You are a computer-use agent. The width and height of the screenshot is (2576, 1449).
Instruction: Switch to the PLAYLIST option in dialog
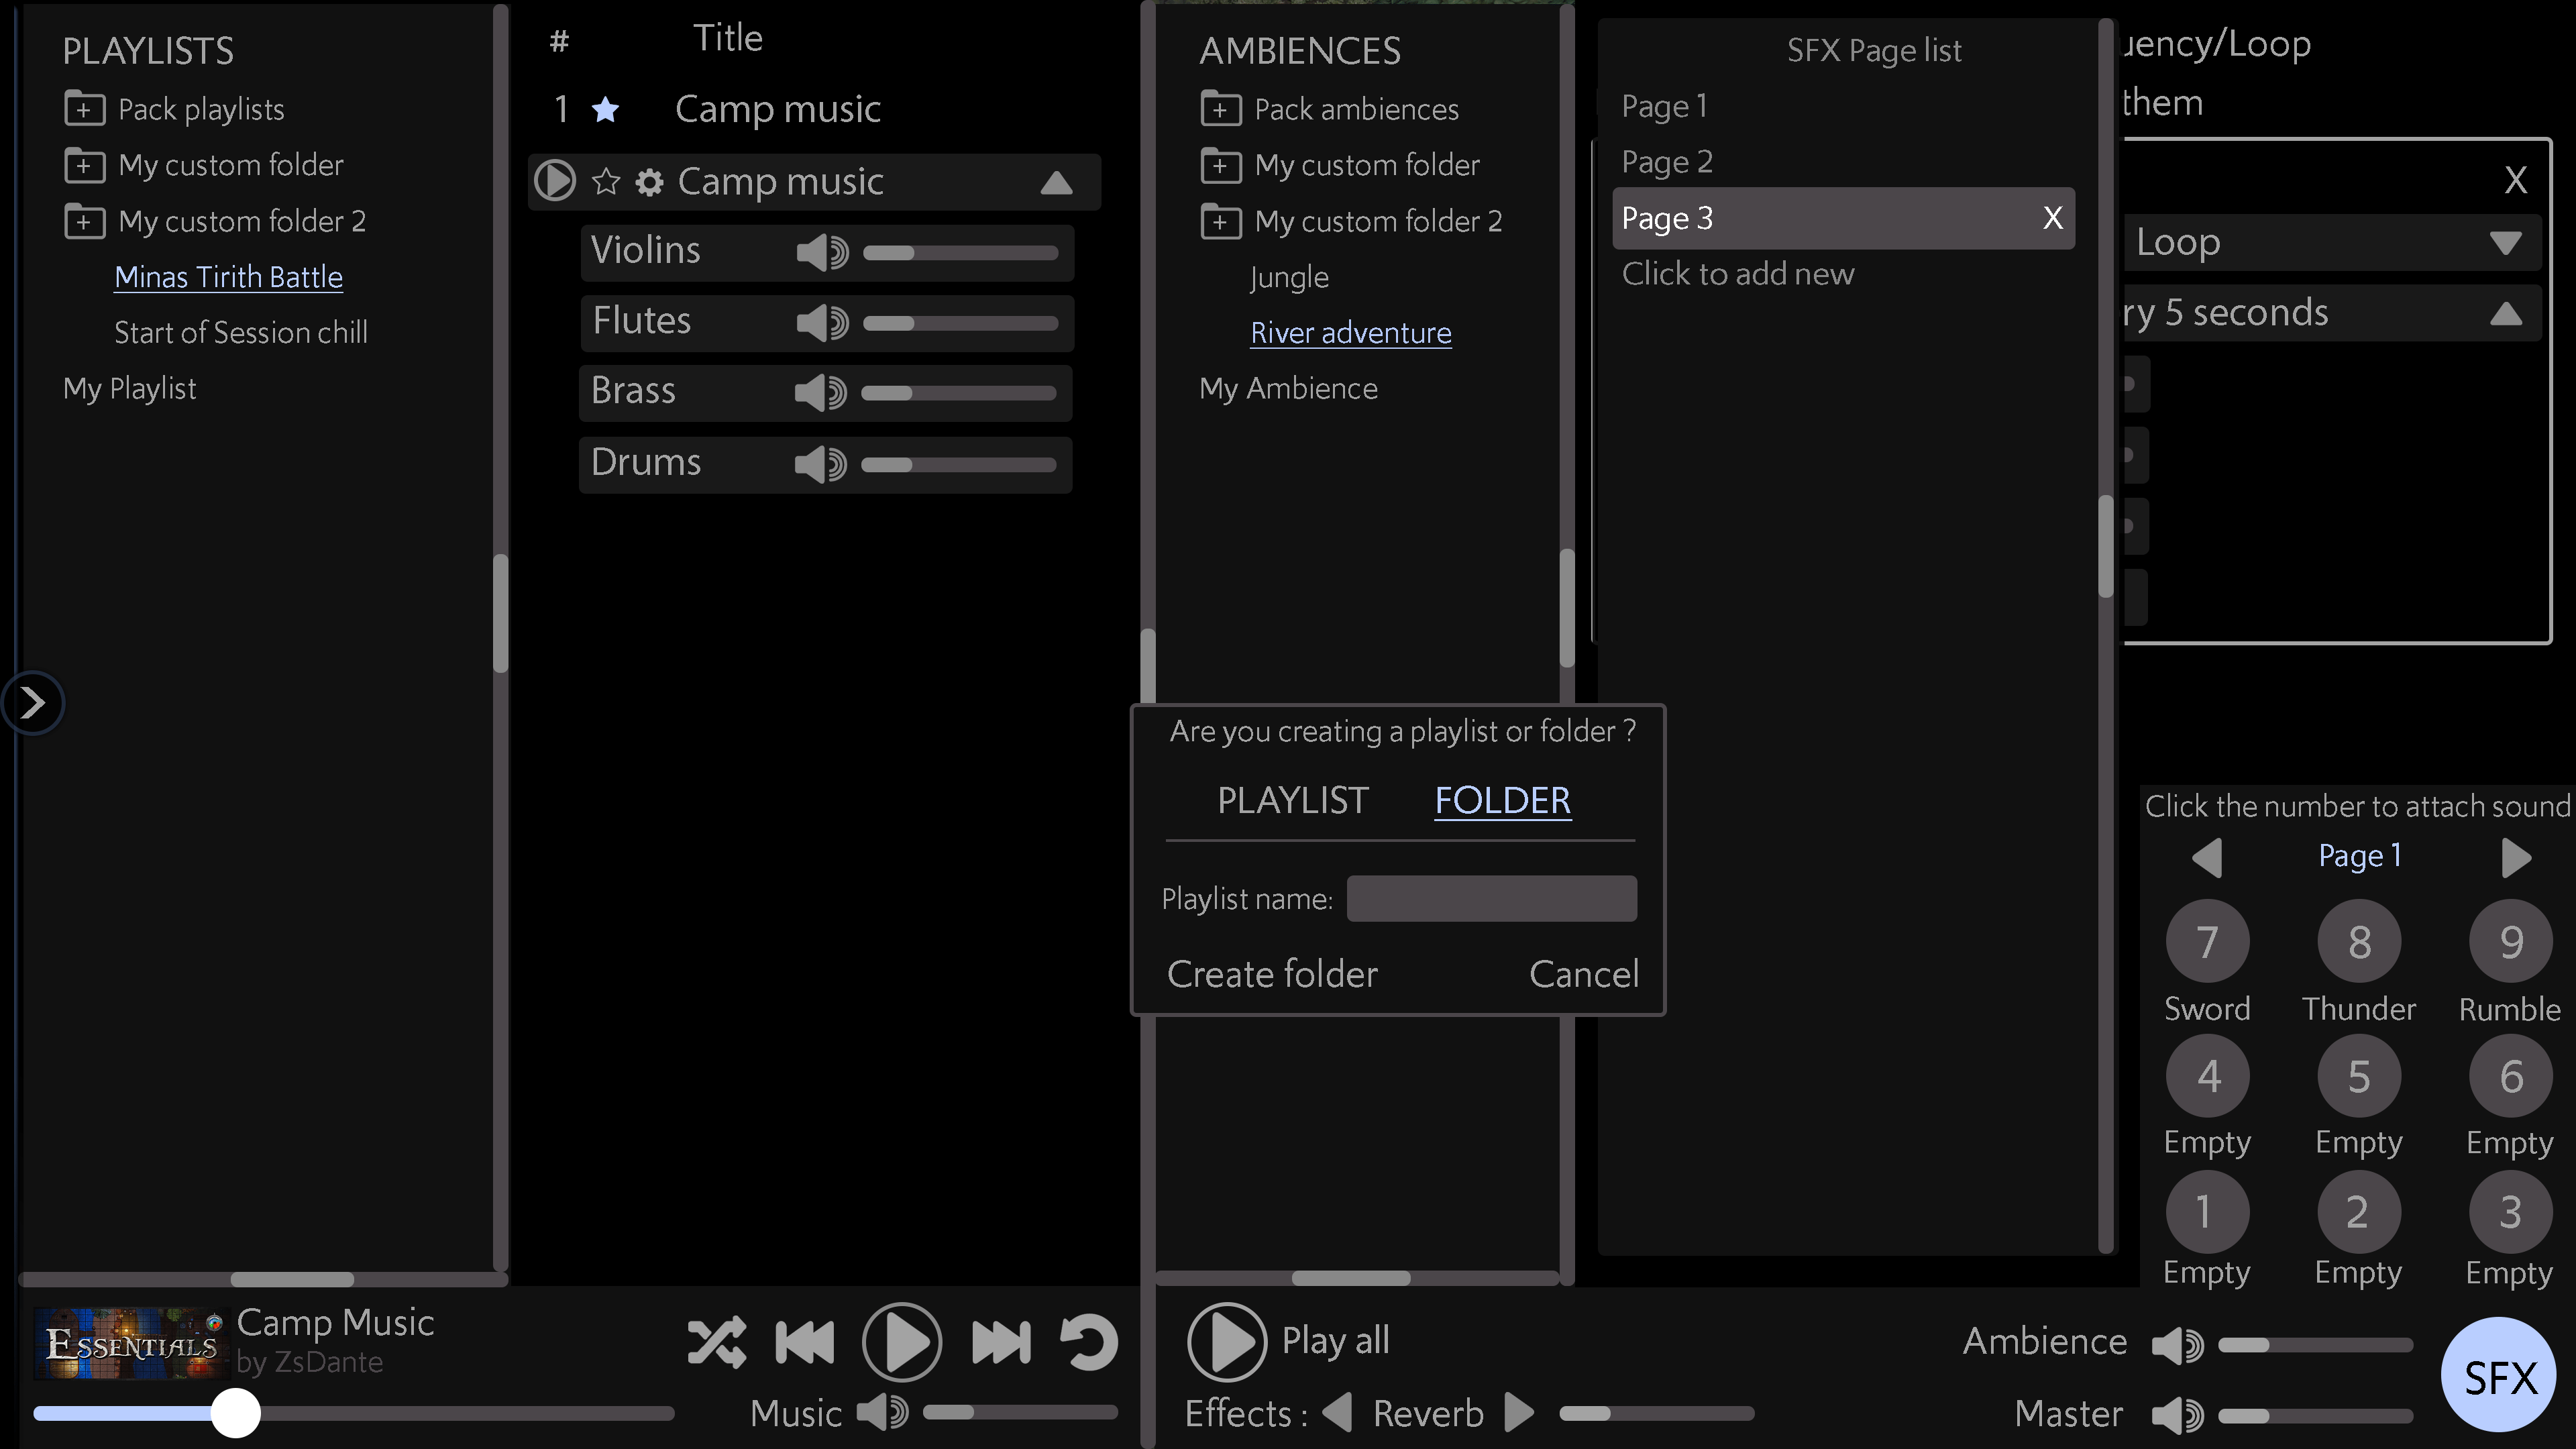pos(1292,800)
